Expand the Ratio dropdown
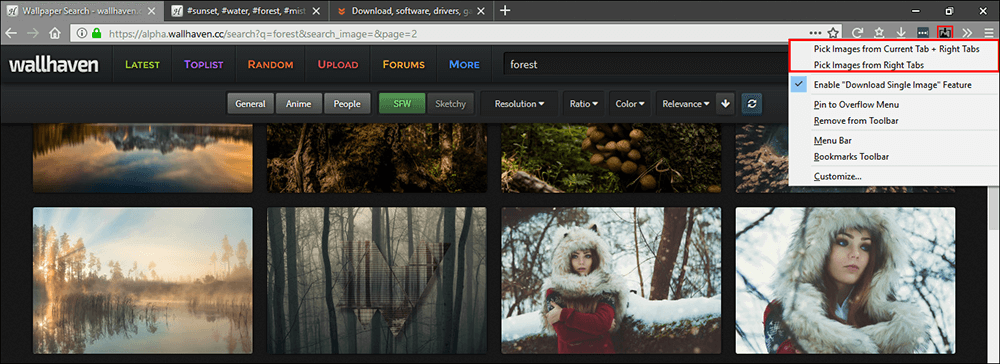The image size is (1000, 364). click(x=584, y=104)
